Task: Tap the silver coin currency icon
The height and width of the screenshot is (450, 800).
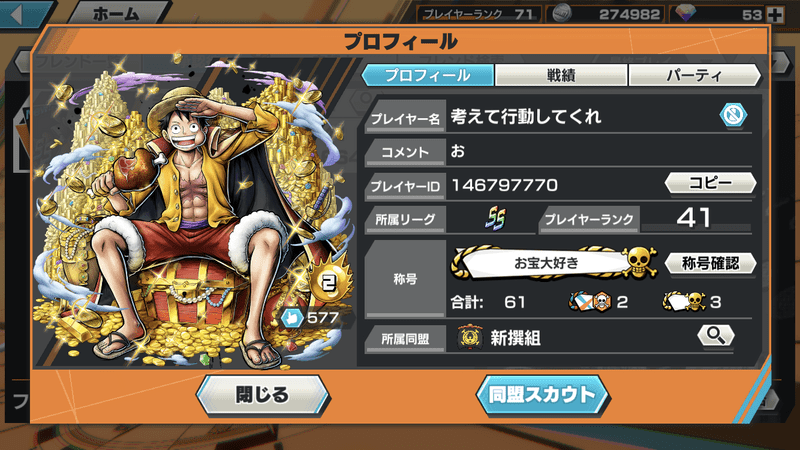Action: 562,14
